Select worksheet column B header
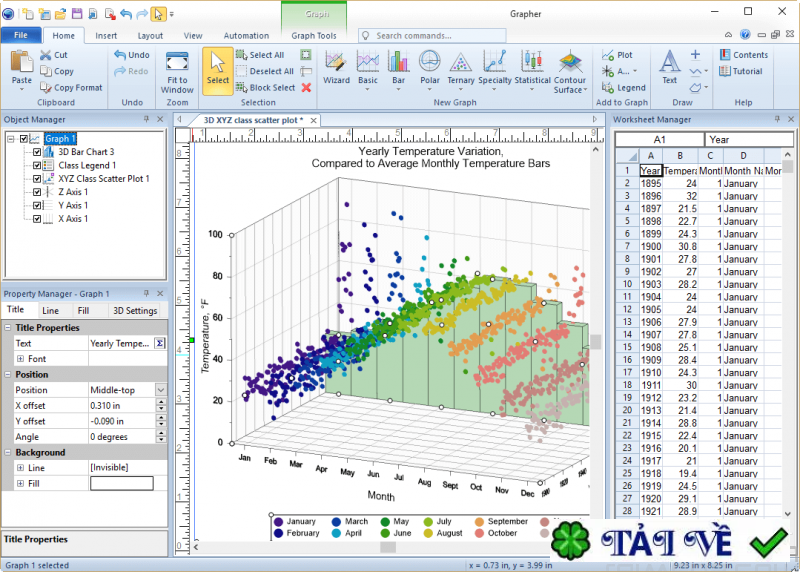800x572 pixels. 680,156
